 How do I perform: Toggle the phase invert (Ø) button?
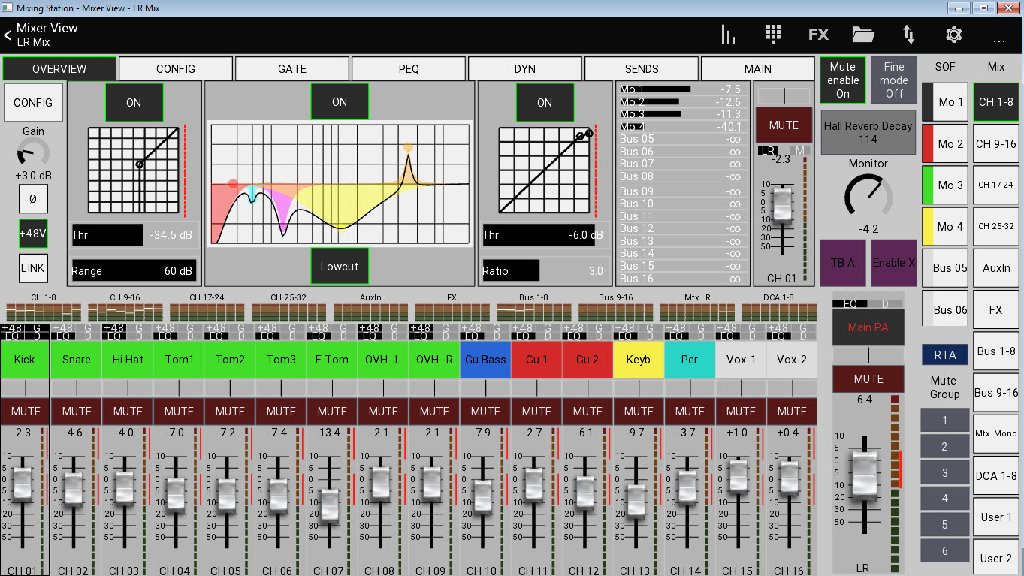pyautogui.click(x=33, y=199)
